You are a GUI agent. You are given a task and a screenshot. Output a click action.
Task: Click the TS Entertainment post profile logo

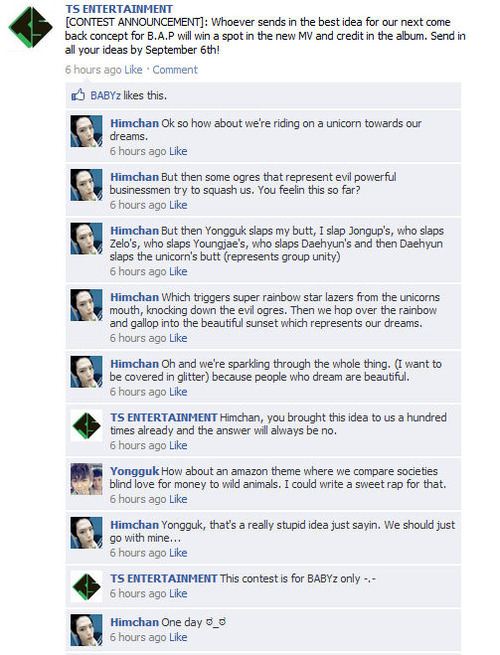tap(30, 26)
